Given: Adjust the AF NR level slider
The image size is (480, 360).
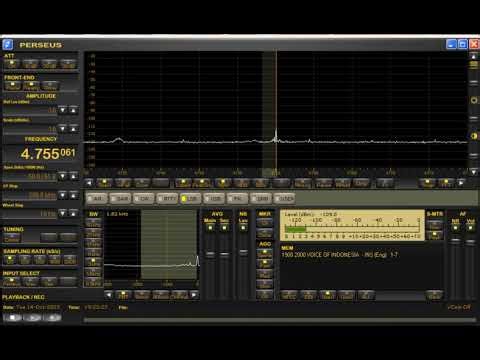Looking at the screenshot, I should coord(455,240).
